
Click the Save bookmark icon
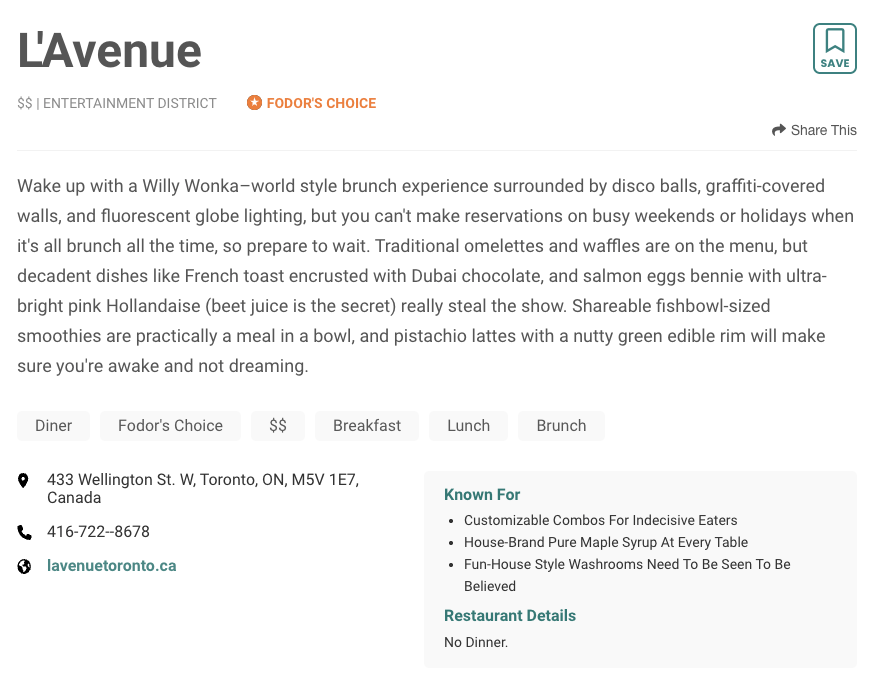pos(834,42)
